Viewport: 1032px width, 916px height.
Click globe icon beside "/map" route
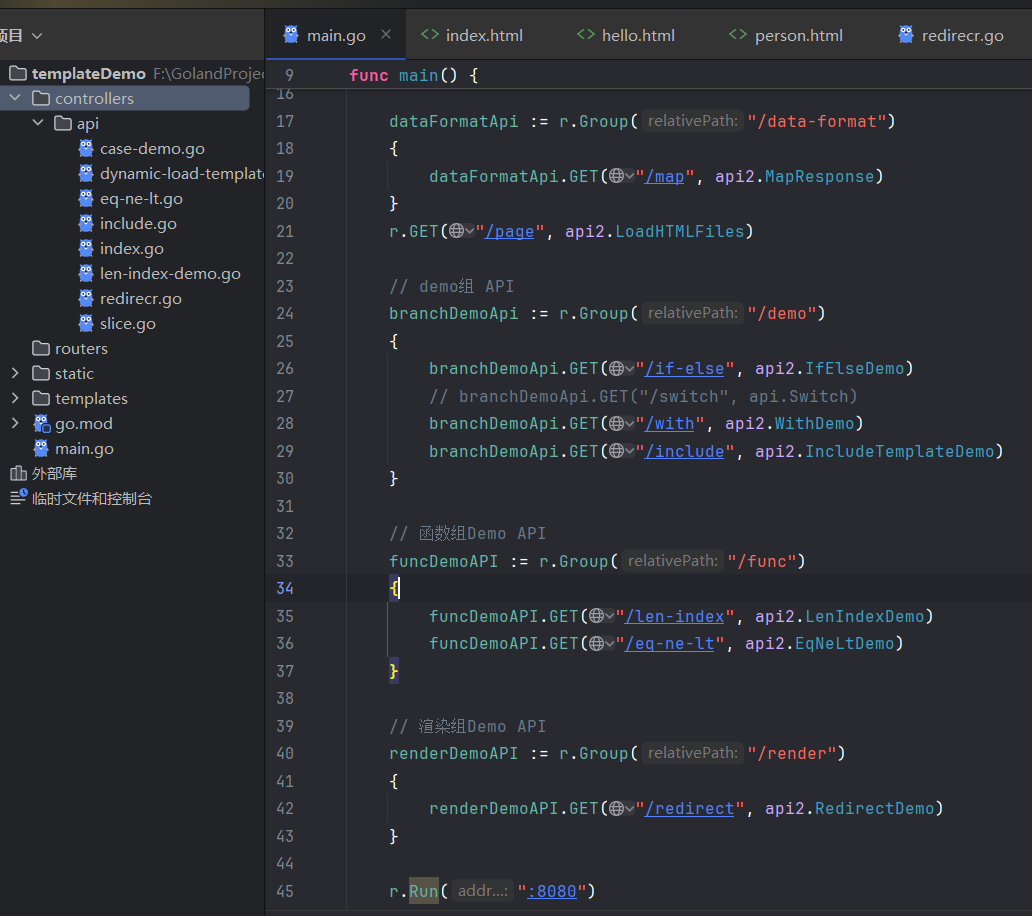pos(618,176)
